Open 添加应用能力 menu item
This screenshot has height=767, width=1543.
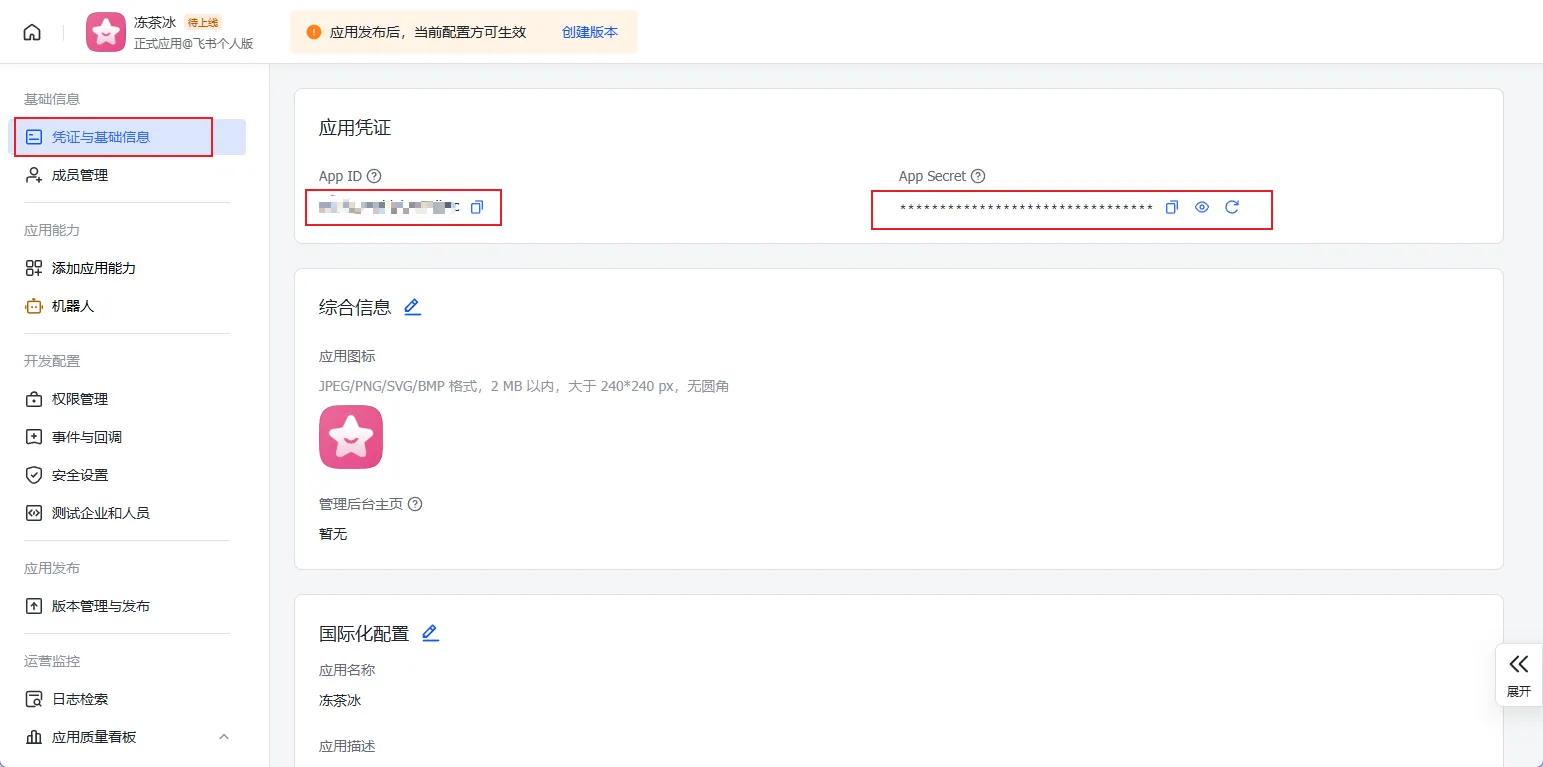93,268
